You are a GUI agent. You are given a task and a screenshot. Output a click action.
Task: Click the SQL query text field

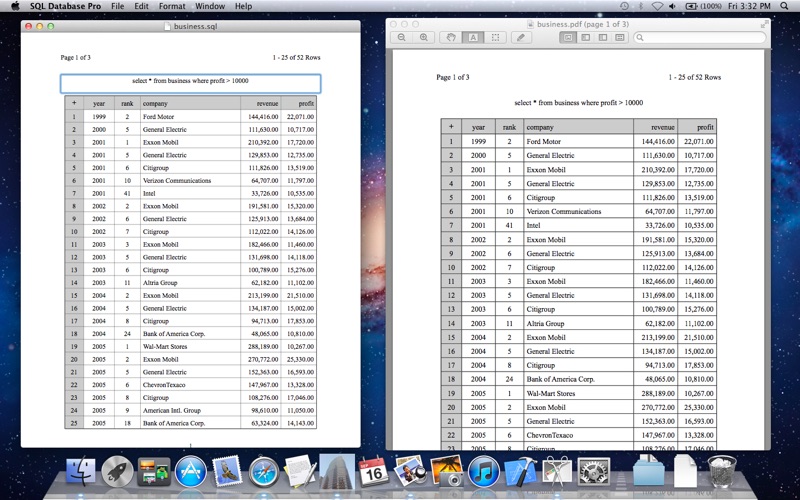point(190,84)
